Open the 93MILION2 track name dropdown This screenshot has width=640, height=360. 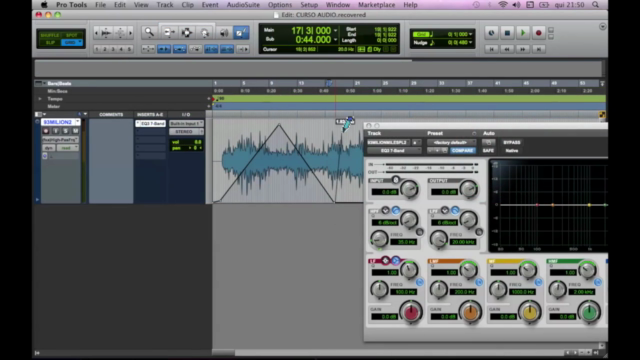click(78, 122)
